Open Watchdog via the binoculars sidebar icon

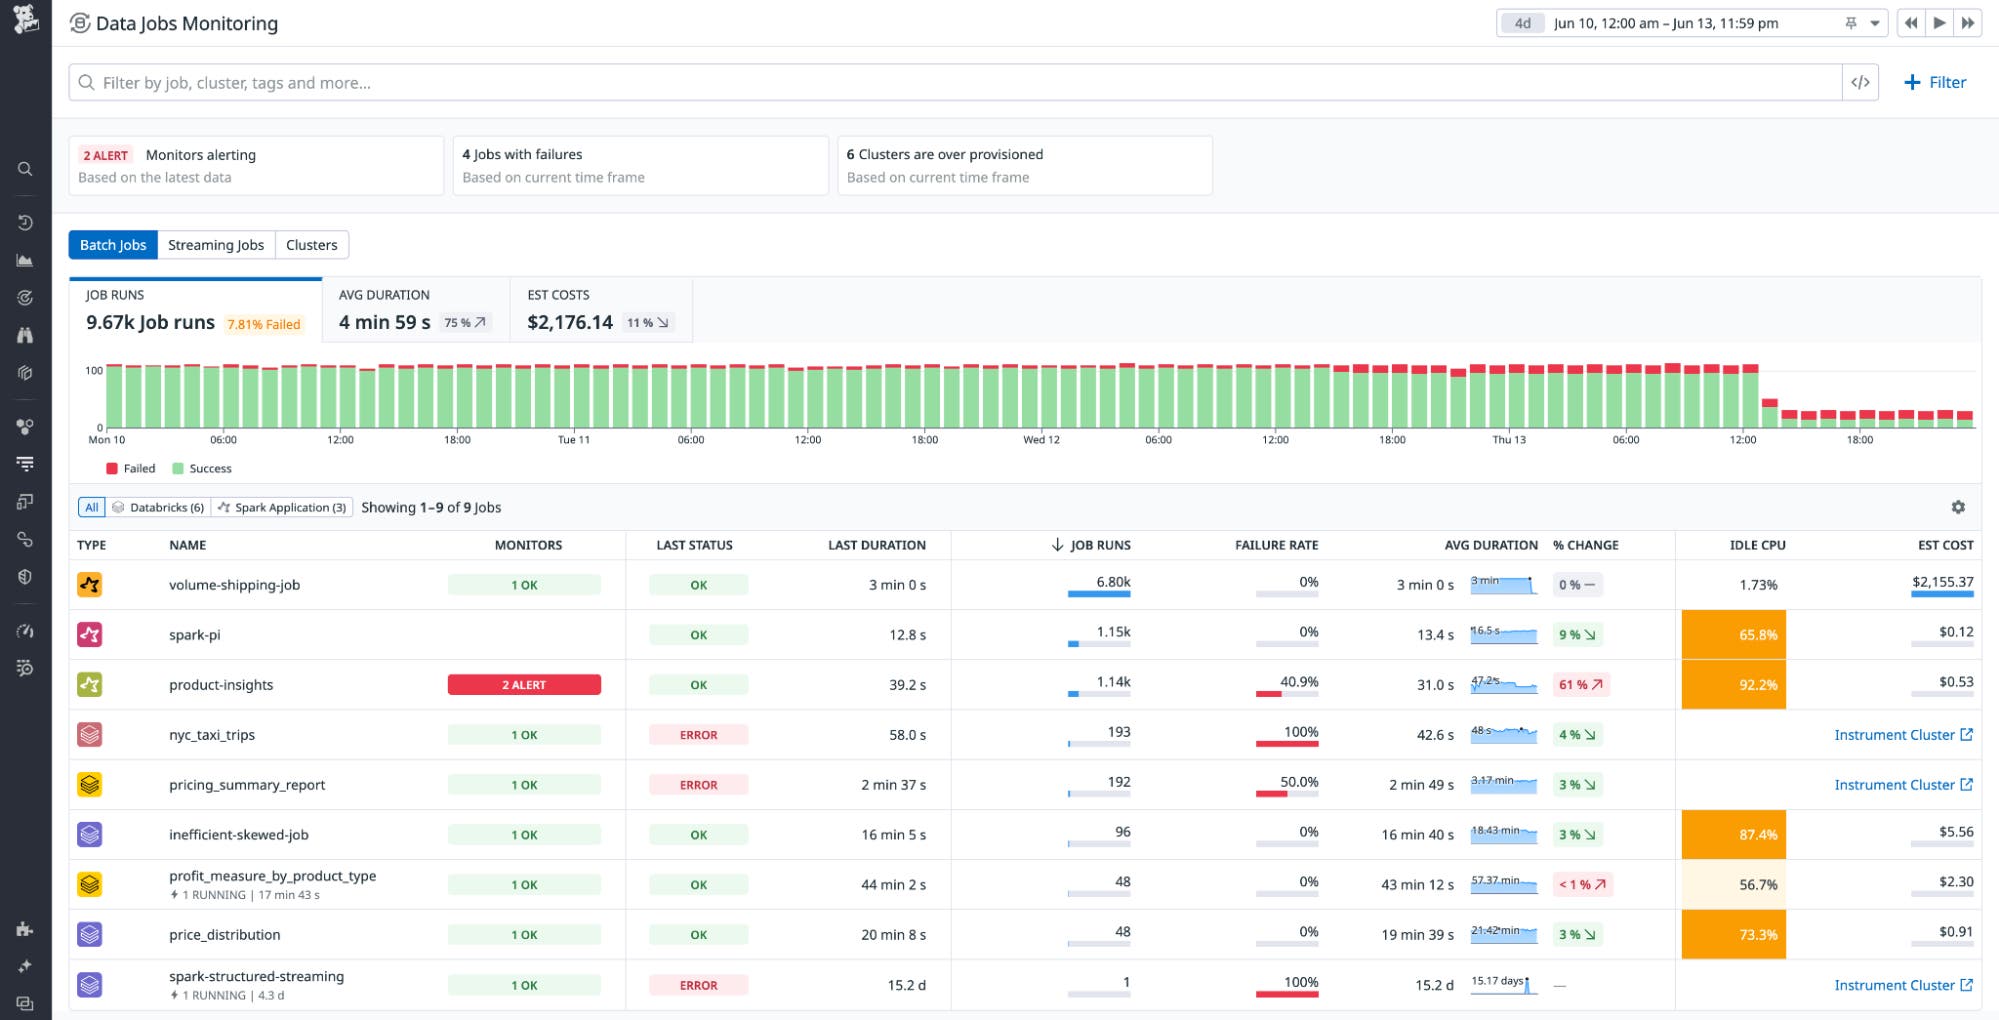(x=25, y=335)
